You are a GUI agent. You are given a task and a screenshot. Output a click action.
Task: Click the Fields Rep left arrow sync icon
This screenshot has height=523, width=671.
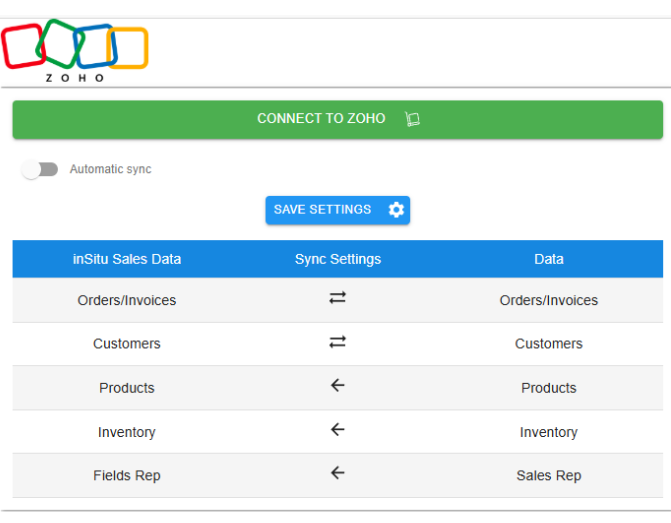[x=338, y=473]
